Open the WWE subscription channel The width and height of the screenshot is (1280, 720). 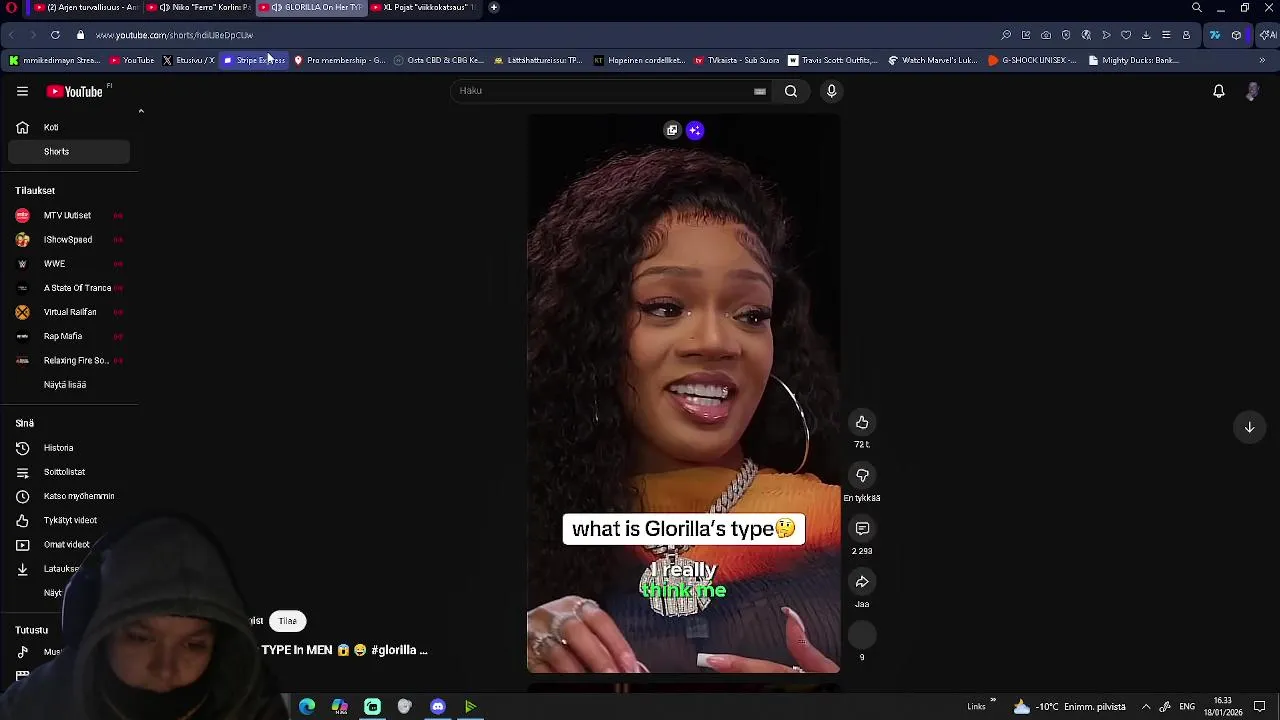click(68, 264)
